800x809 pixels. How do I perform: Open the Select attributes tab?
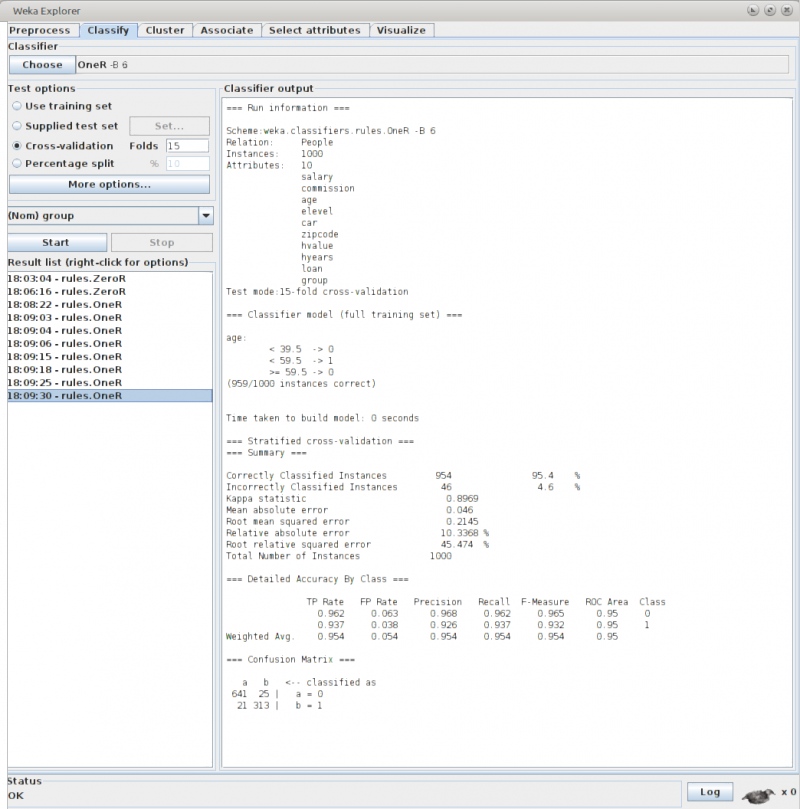(x=315, y=30)
